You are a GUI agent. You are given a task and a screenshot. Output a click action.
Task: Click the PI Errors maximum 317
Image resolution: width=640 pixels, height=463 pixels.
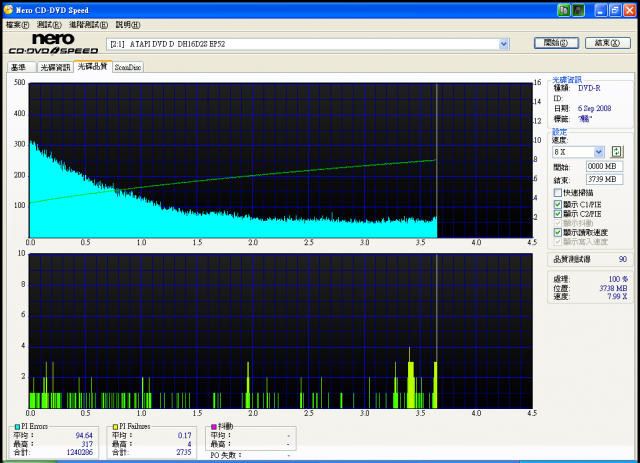87,444
